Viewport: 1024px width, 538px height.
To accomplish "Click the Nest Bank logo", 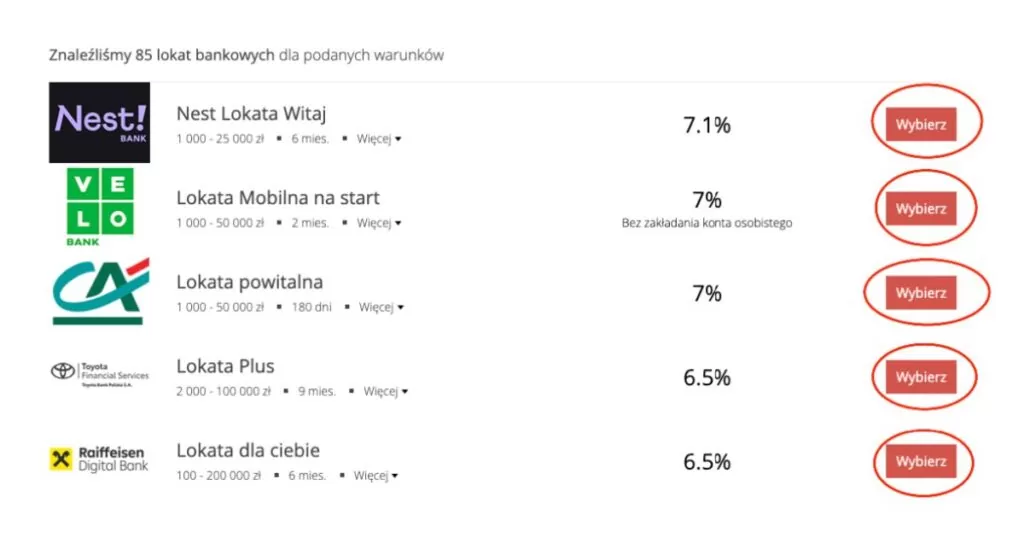I will coord(99,122).
